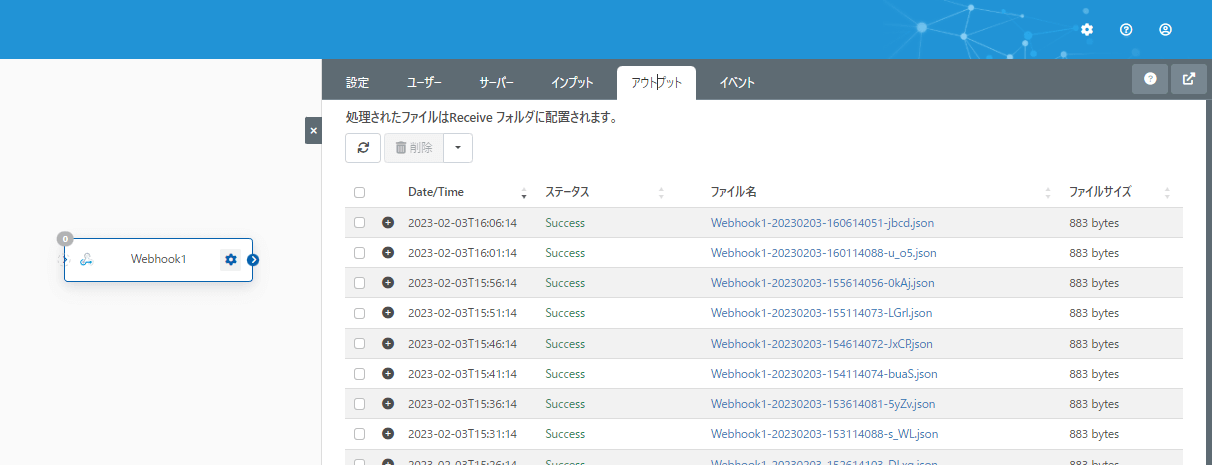Screen dimensions: 1212x465
Task: Select the Webhook1 connector label on the canvas
Action: point(158,260)
